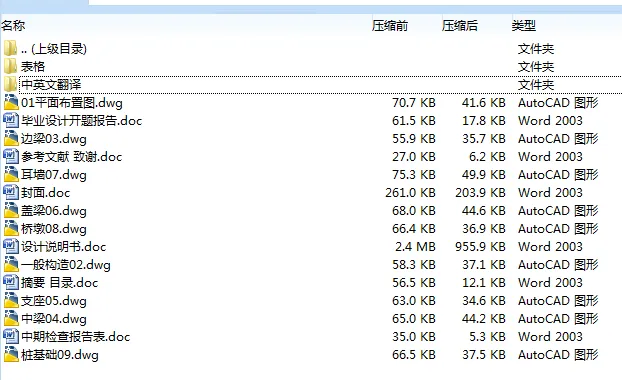Click the 5.3 KB compressed size
Image resolution: width=622 pixels, height=380 pixels.
[488, 337]
